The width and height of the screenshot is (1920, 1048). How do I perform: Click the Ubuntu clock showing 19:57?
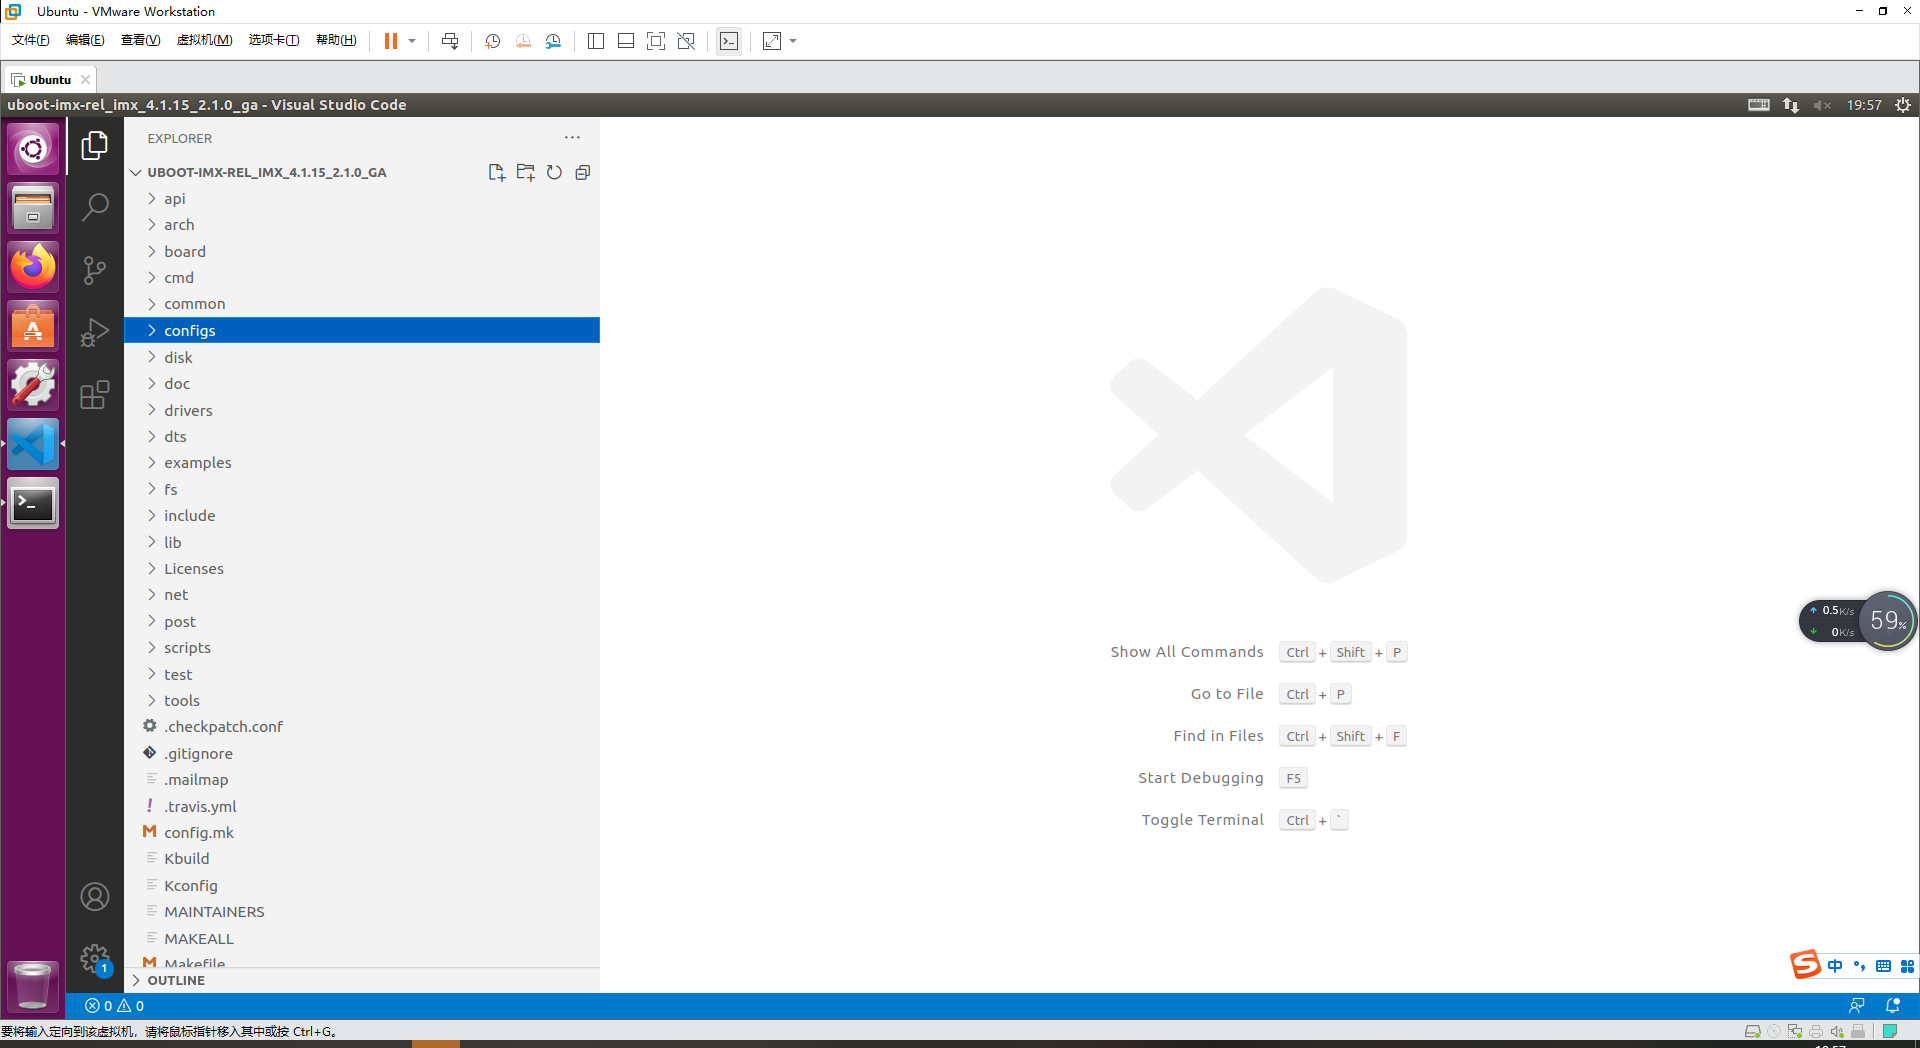pyautogui.click(x=1863, y=105)
